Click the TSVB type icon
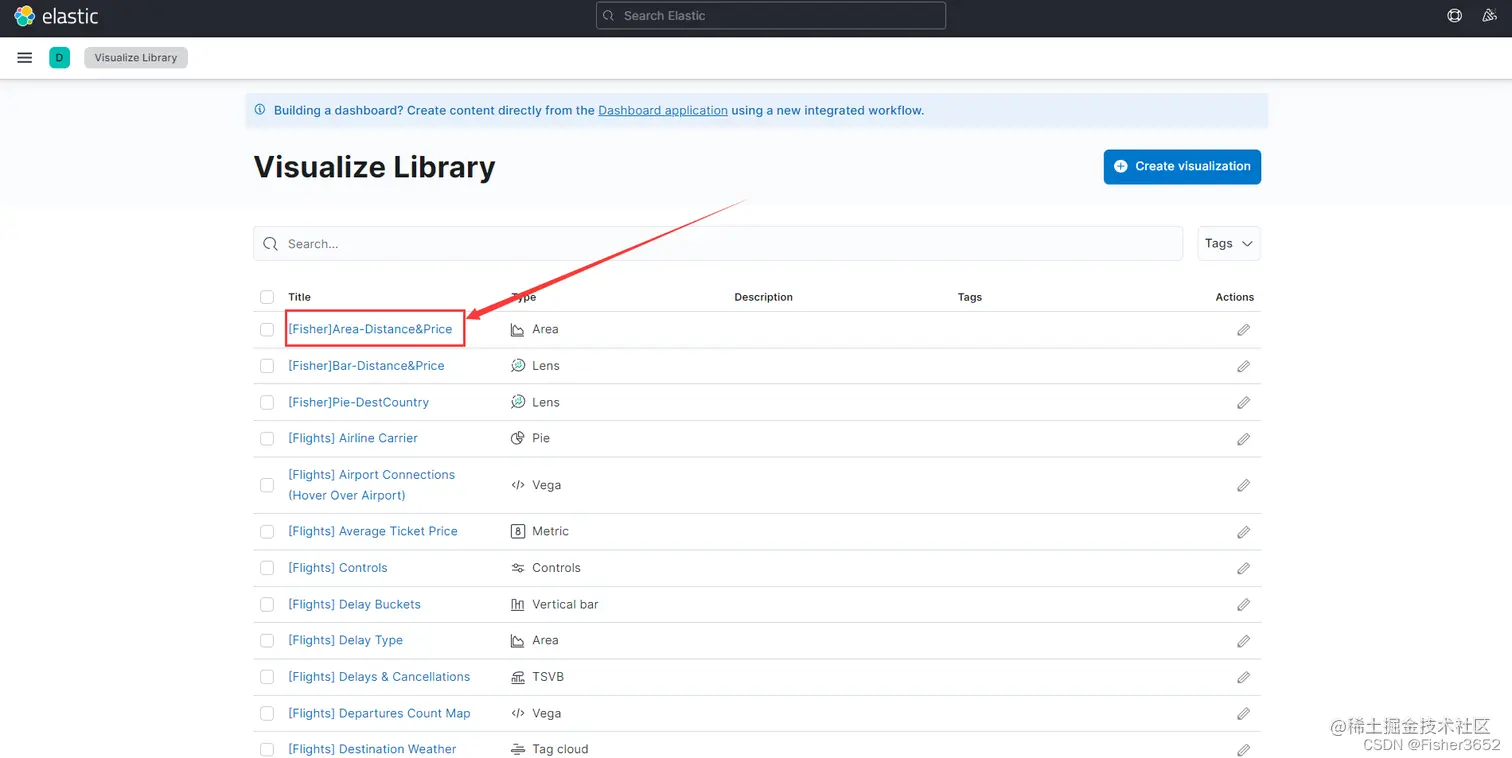This screenshot has height=758, width=1512. pyautogui.click(x=518, y=677)
